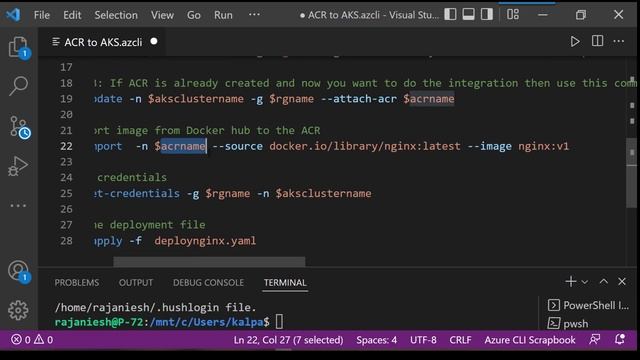Maximize the panel size with chevron up
This screenshot has width=640, height=360.
[x=603, y=281]
